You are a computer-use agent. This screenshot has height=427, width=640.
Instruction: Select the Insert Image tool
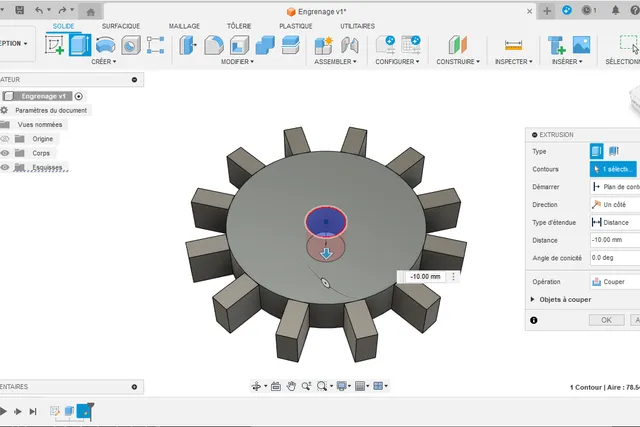pos(581,45)
